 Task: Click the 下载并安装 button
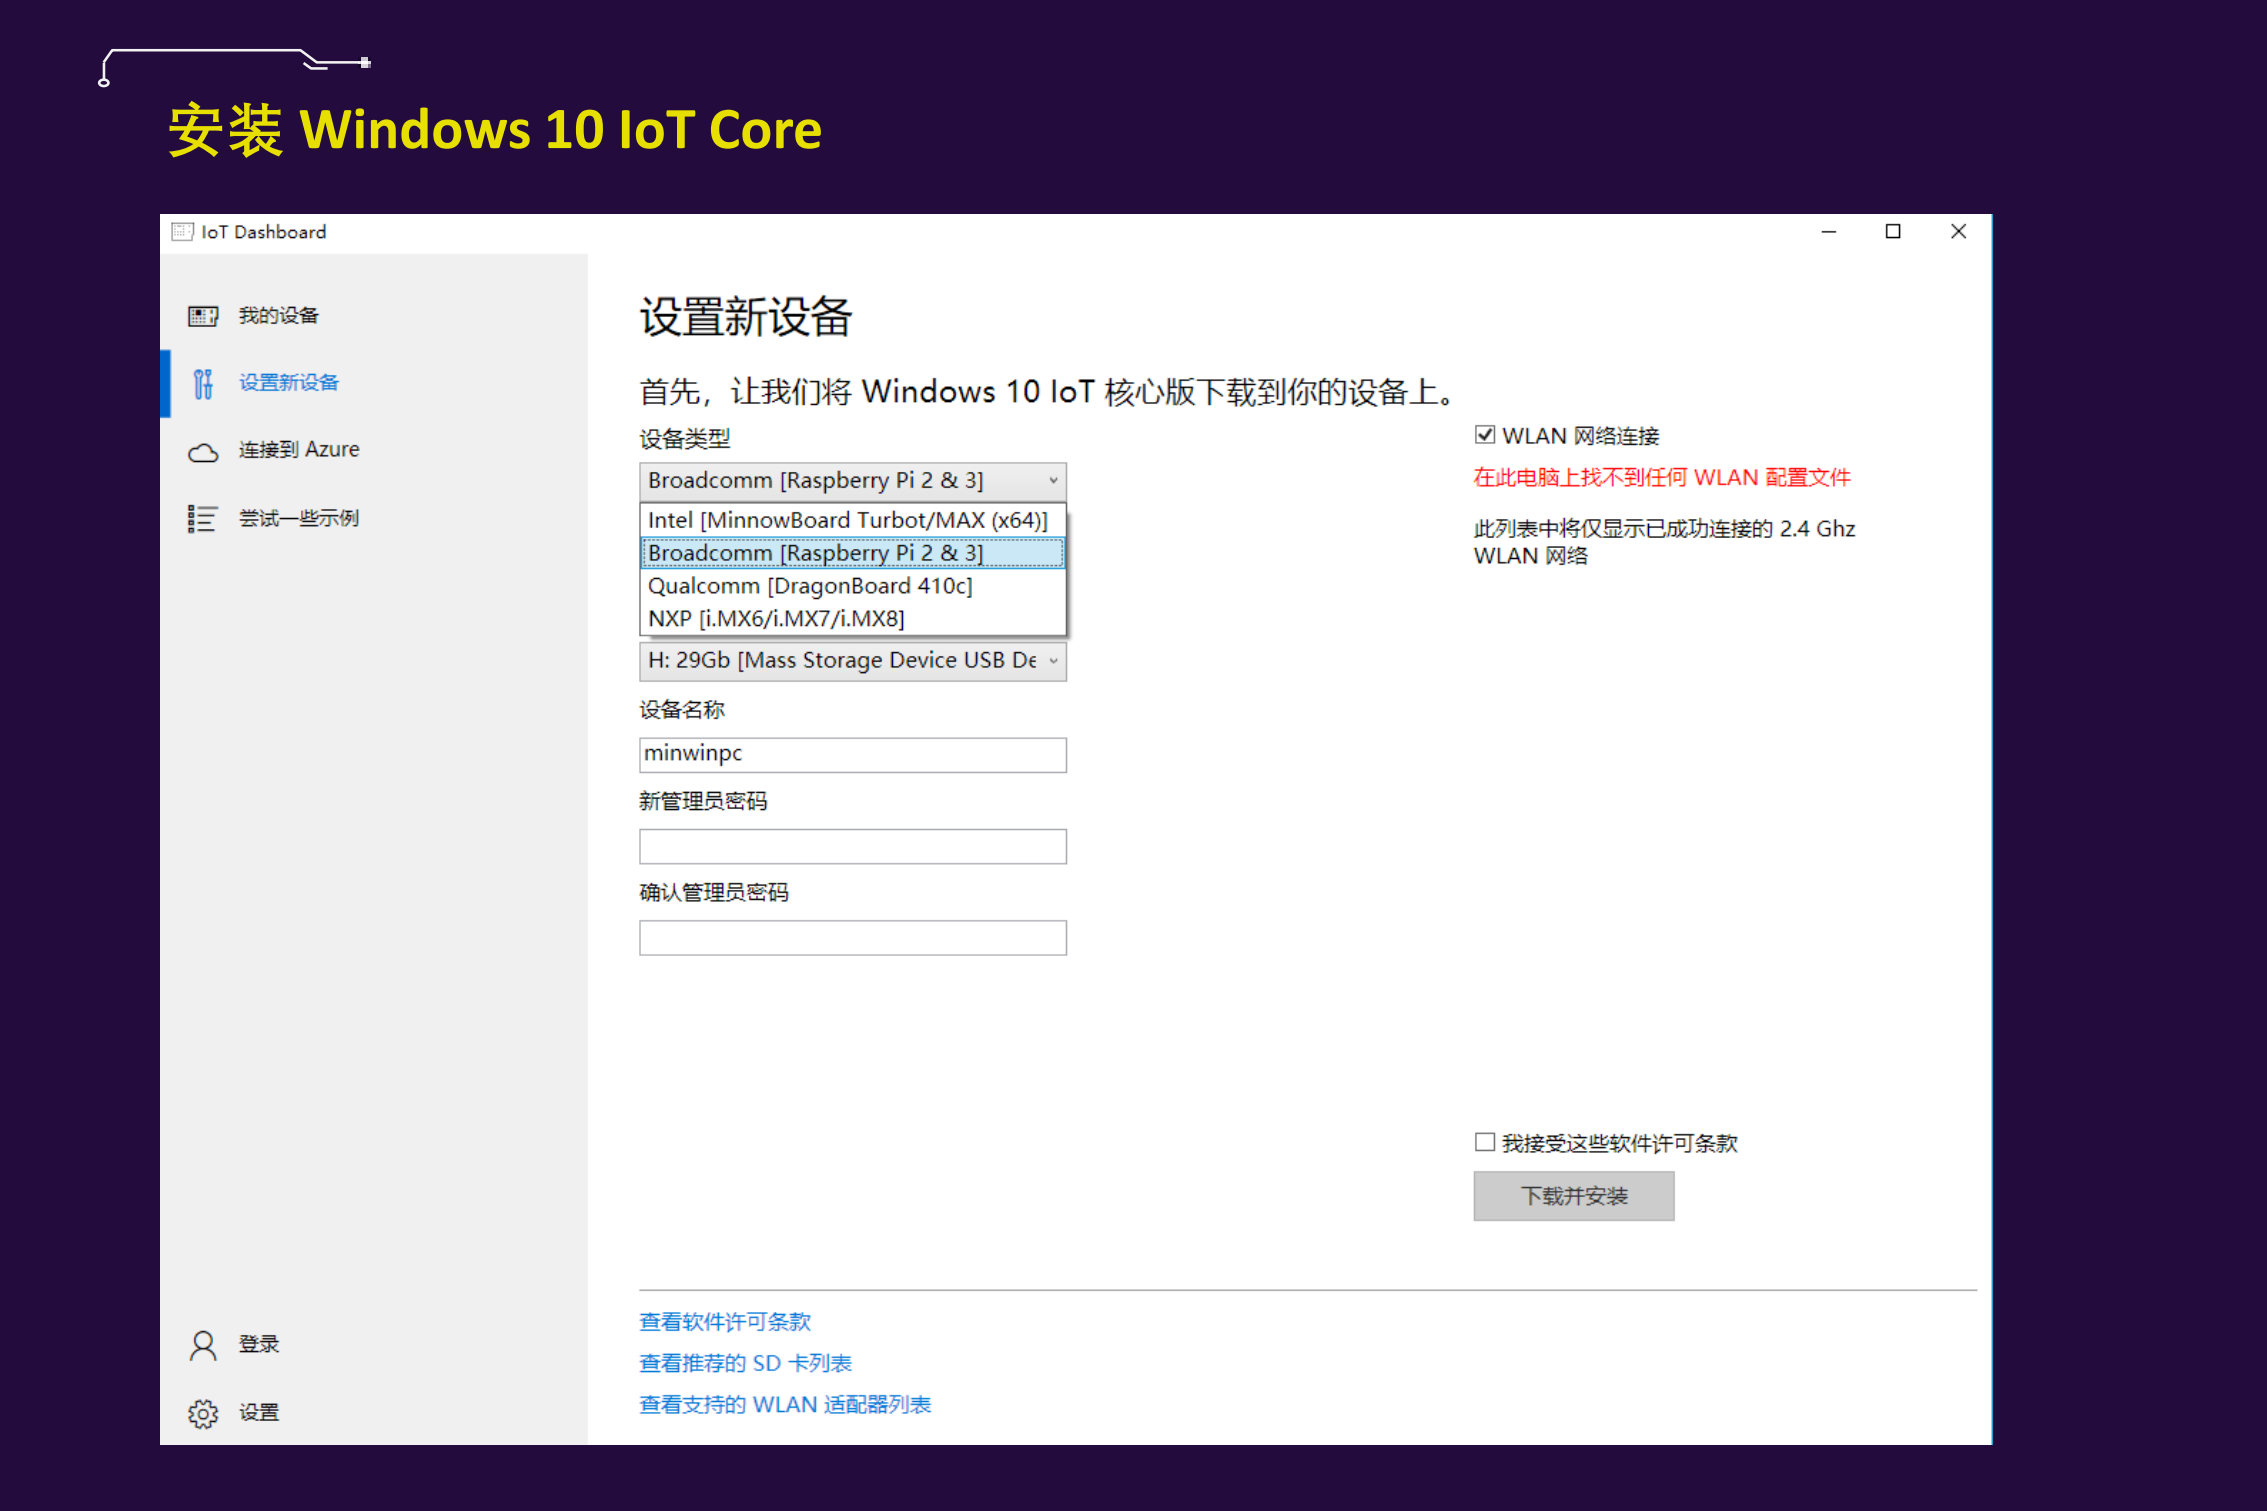pos(1573,1196)
